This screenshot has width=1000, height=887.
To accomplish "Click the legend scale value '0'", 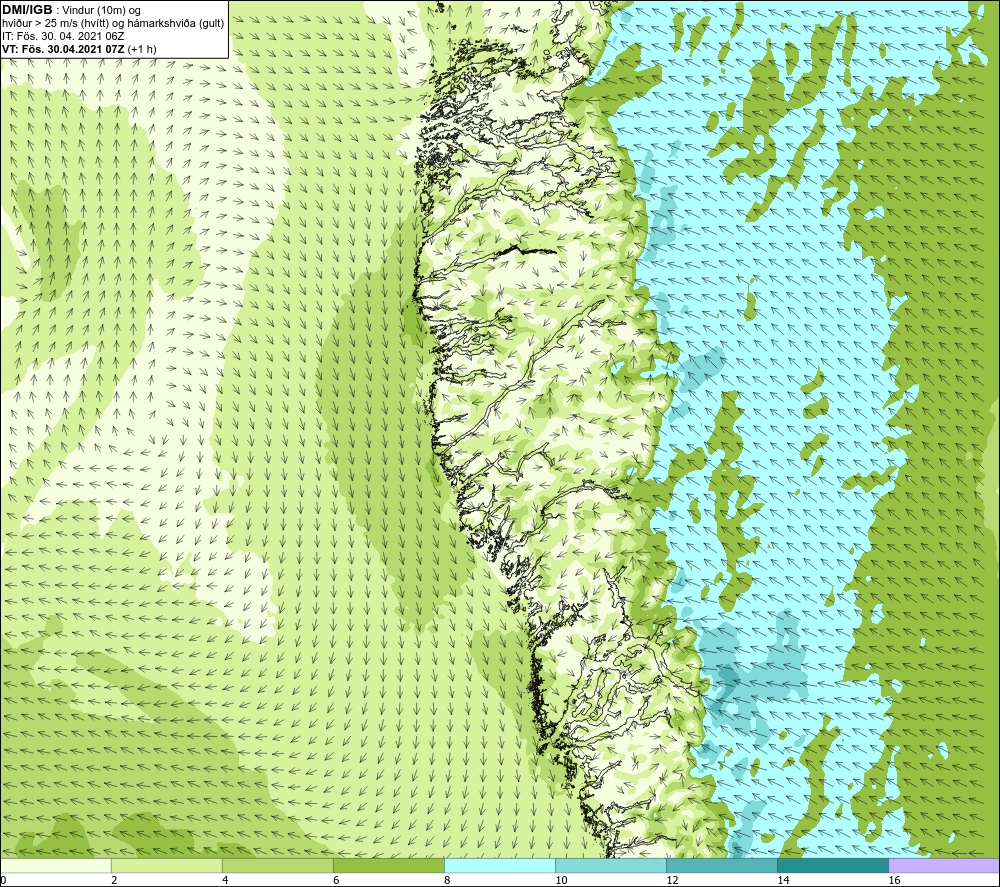I will 3,880.
